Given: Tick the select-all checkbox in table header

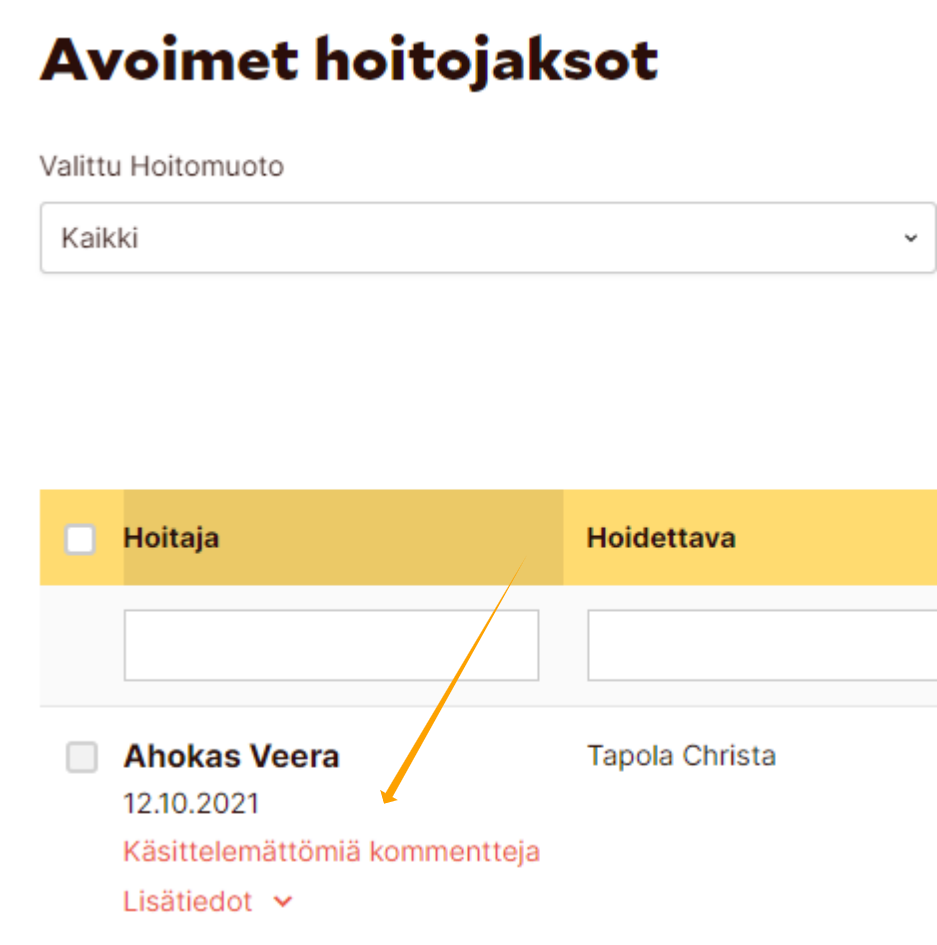Looking at the screenshot, I should (x=80, y=539).
